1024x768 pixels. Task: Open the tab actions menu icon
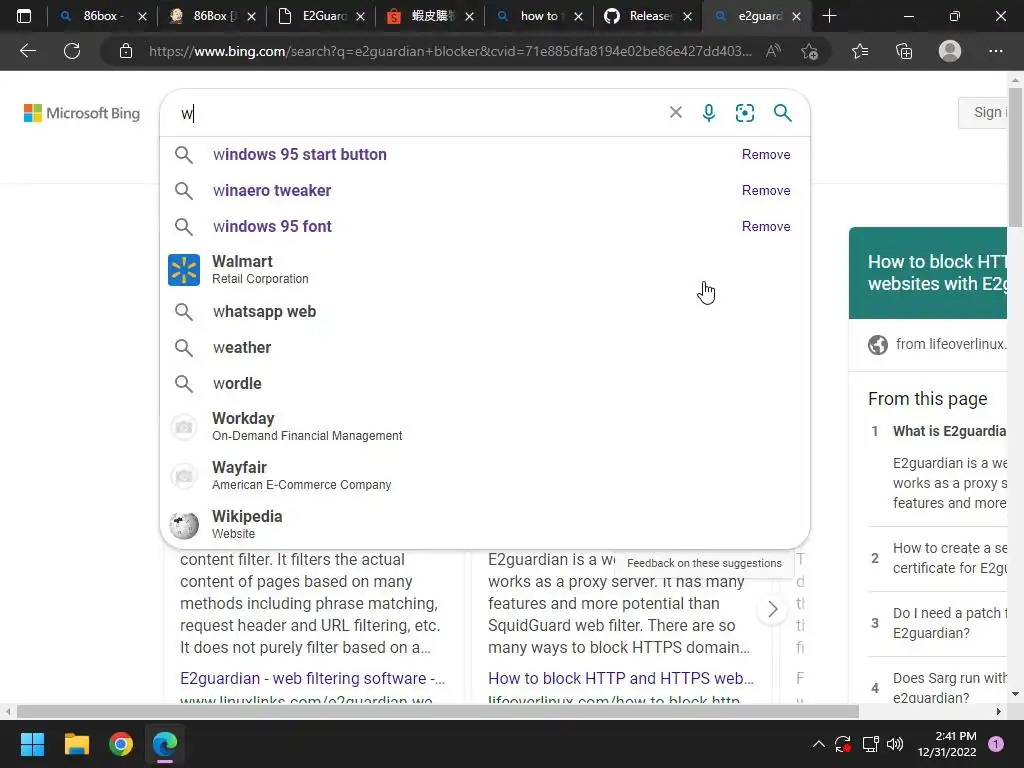pos(24,16)
